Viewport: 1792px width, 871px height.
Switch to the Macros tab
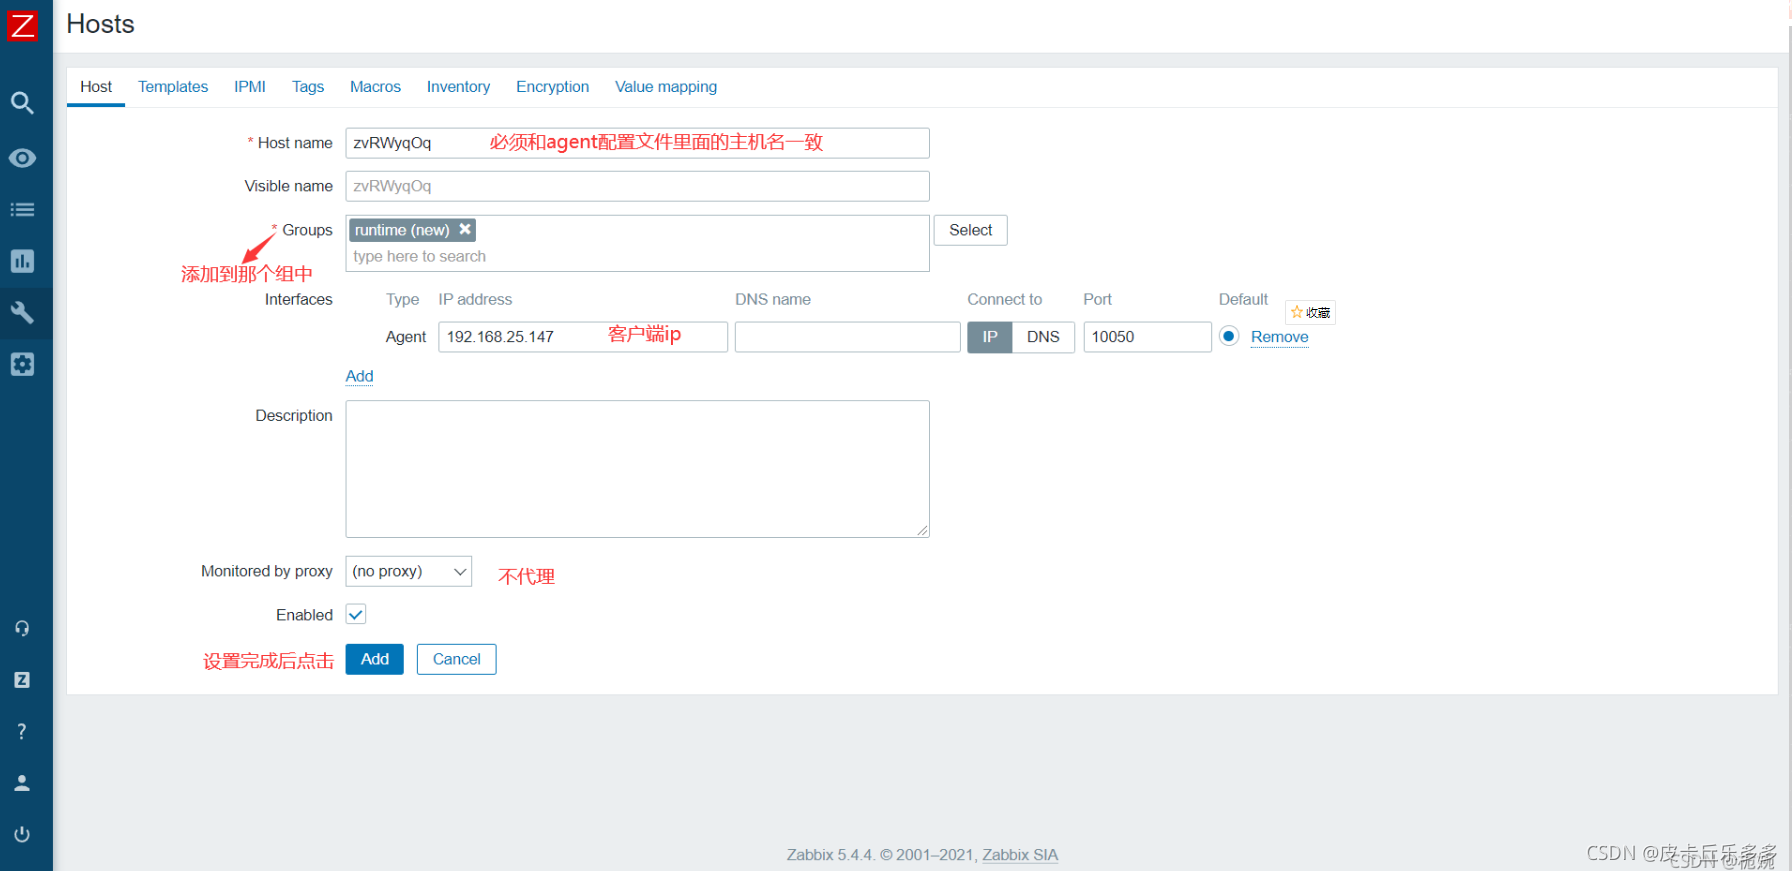click(x=375, y=87)
